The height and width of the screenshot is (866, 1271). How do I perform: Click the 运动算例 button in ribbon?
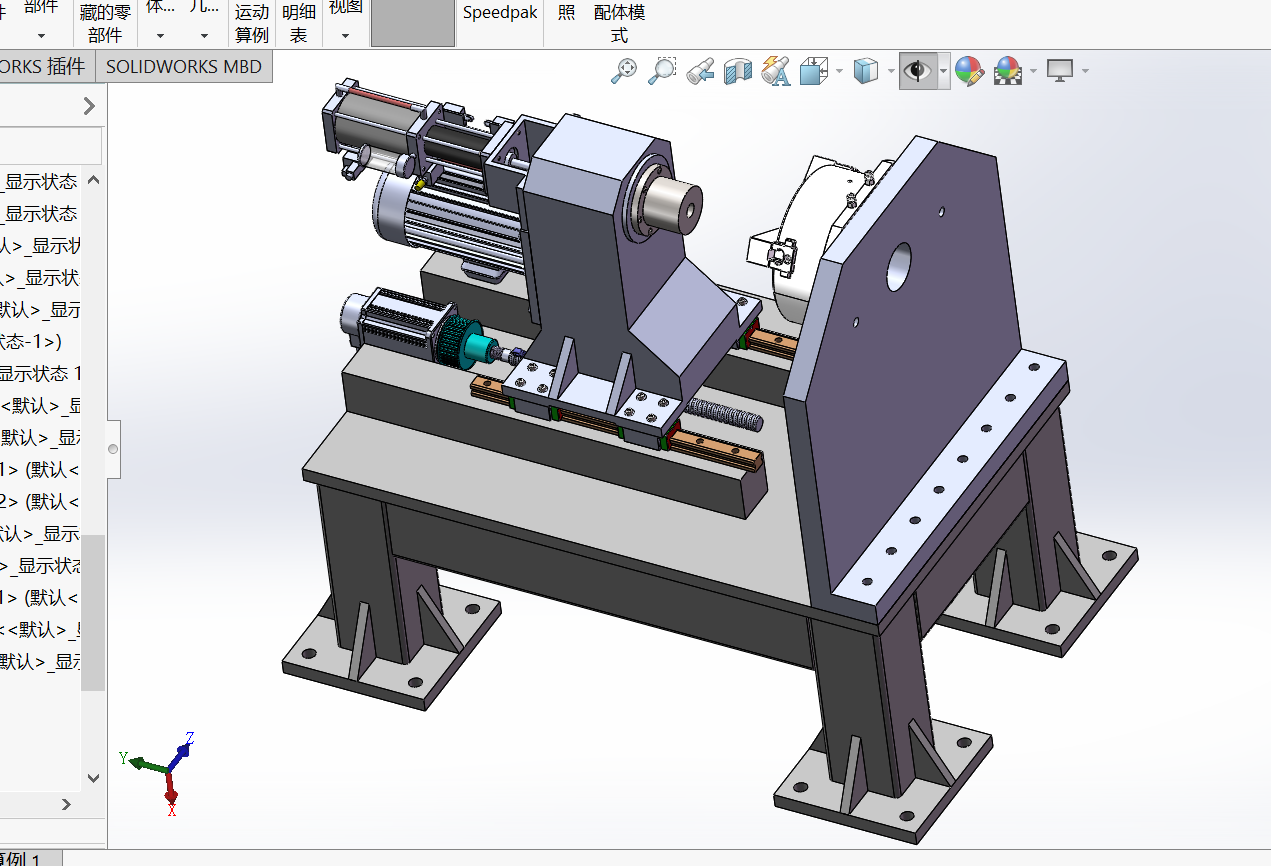pyautogui.click(x=252, y=23)
